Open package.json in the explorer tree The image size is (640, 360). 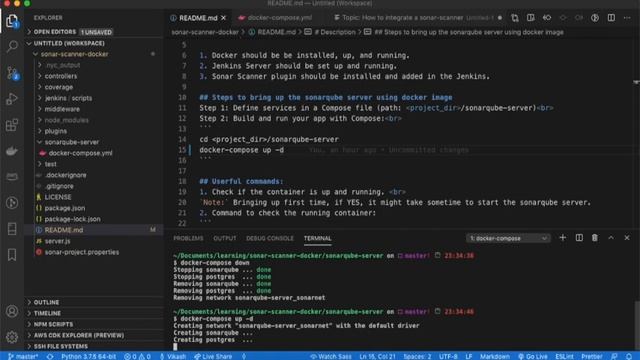(94, 208)
